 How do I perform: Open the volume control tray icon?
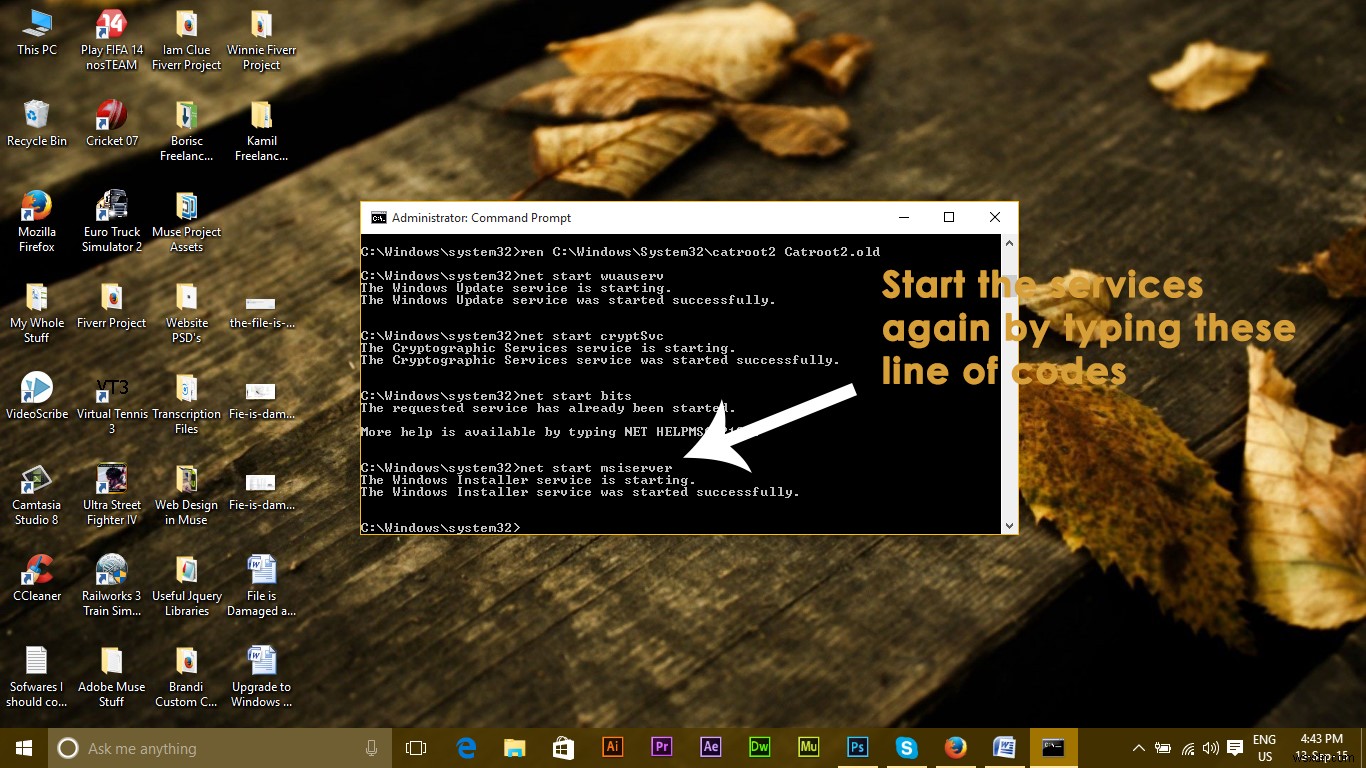click(x=1210, y=748)
